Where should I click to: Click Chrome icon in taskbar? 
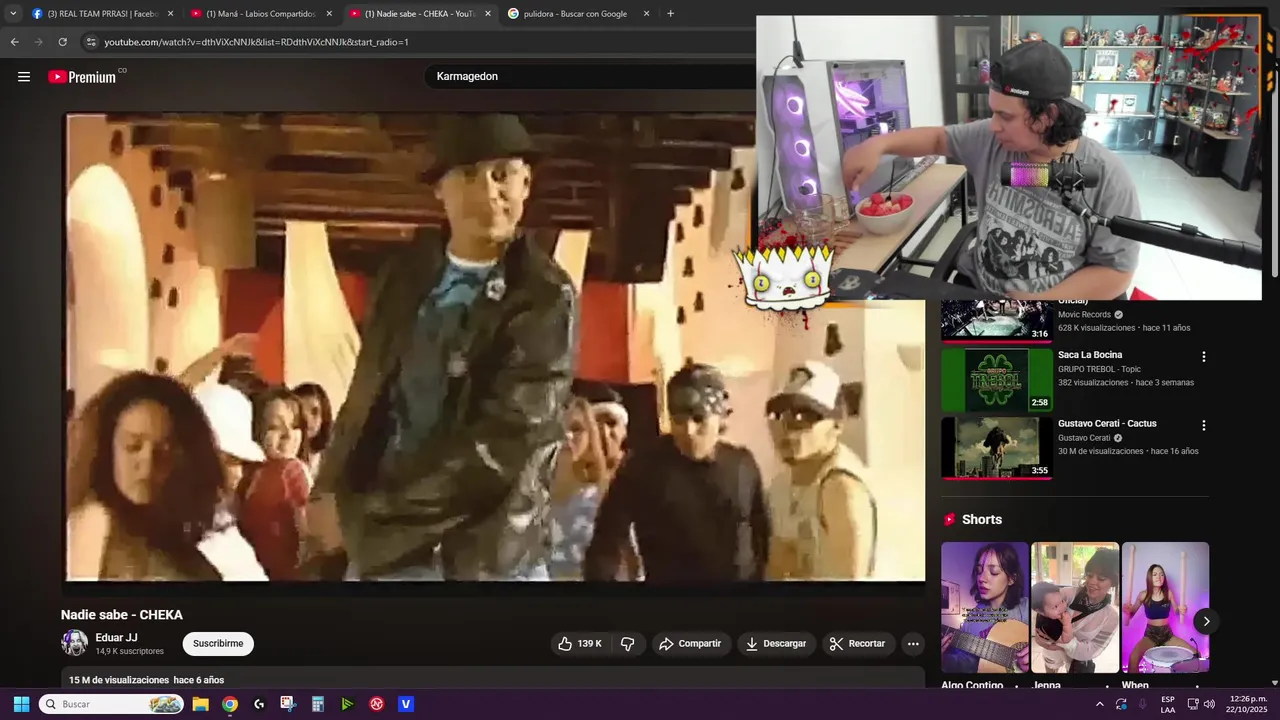(x=230, y=704)
